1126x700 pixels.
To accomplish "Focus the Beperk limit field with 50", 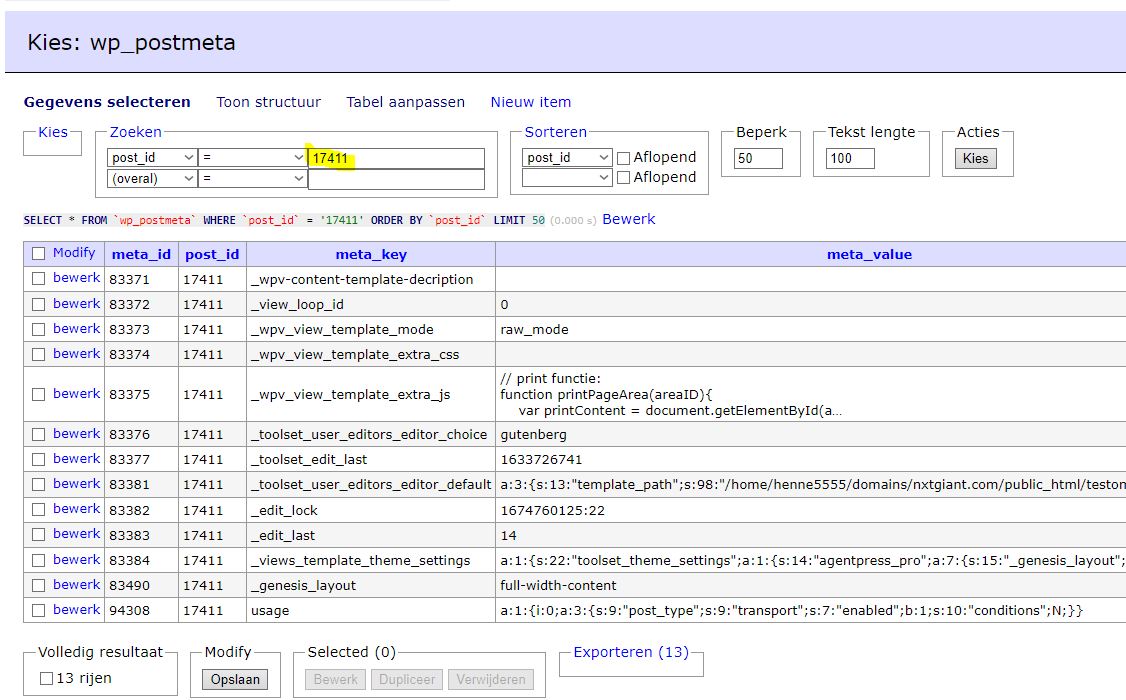I will [758, 158].
